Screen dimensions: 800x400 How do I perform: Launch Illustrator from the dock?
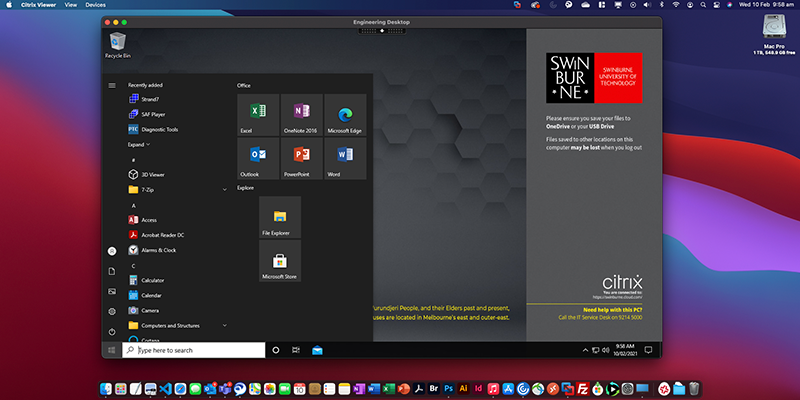(x=463, y=389)
